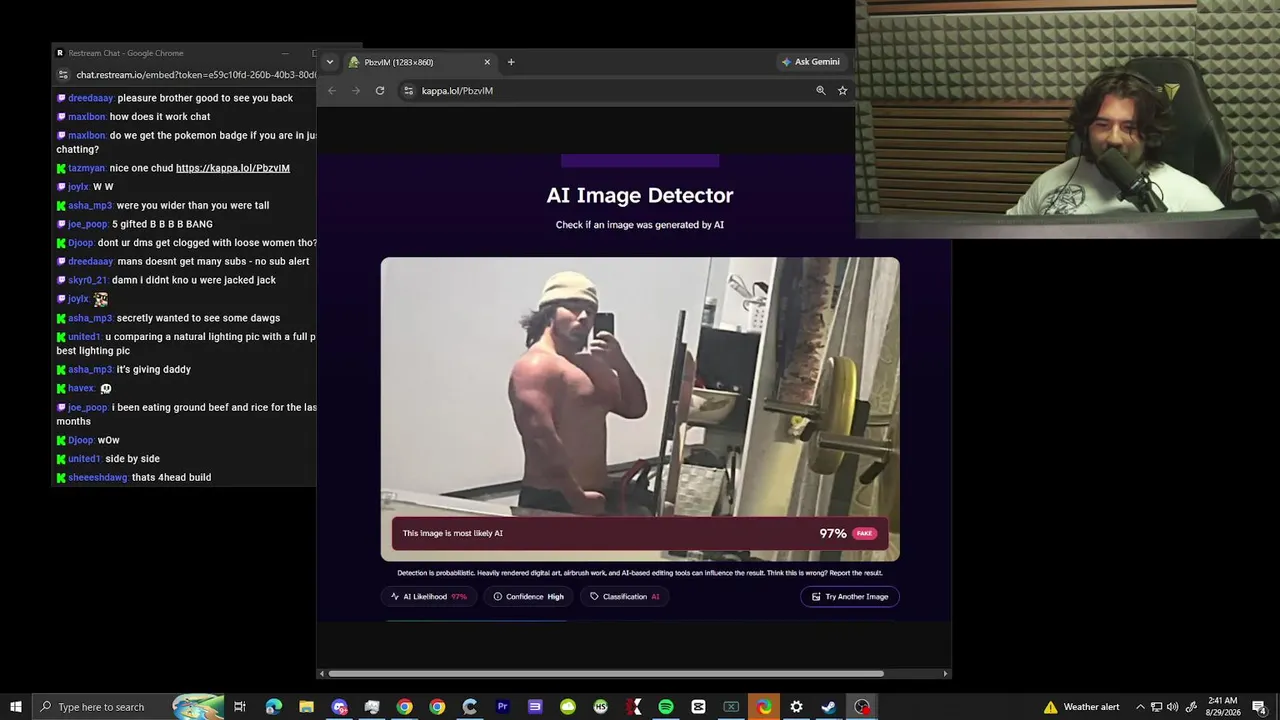Close the PbzvIM tab
The width and height of the screenshot is (1280, 720).
click(487, 62)
